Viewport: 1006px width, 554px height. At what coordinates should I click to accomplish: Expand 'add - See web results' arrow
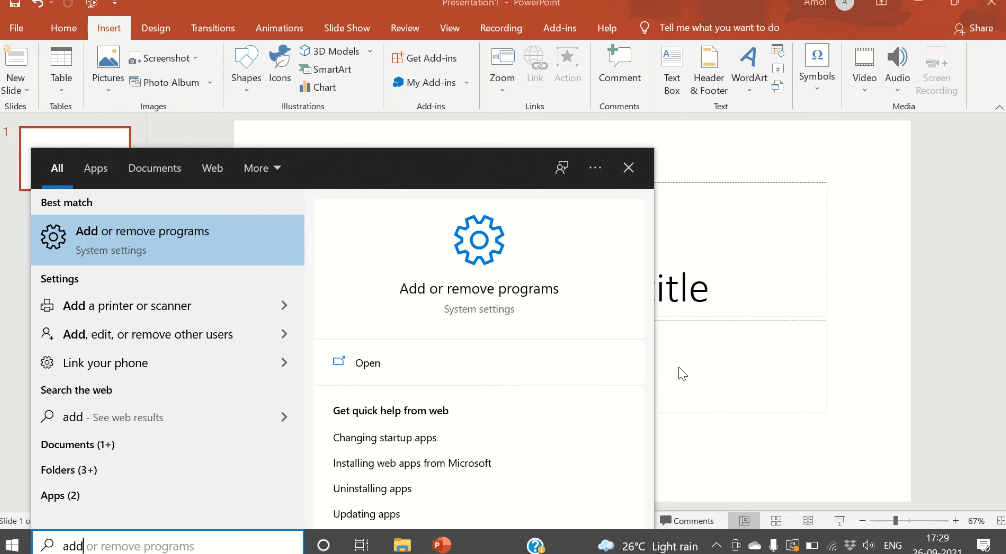coord(284,417)
